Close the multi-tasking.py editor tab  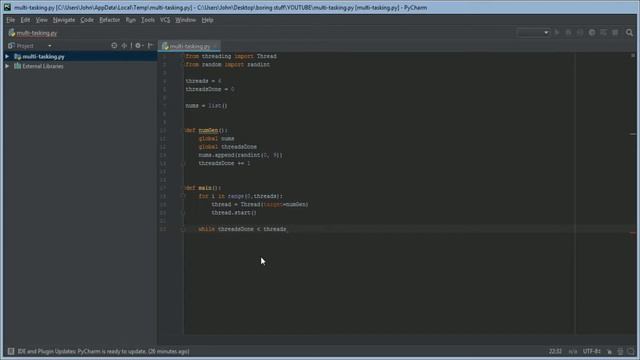pyautogui.click(x=215, y=46)
